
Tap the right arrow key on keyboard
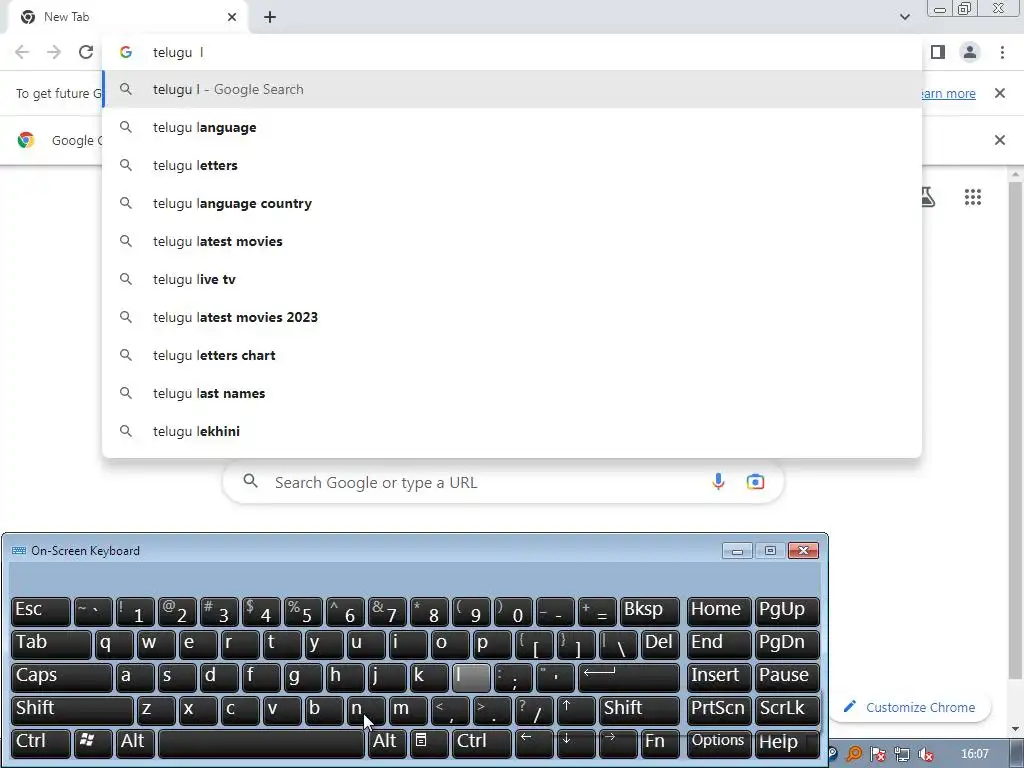(618, 743)
